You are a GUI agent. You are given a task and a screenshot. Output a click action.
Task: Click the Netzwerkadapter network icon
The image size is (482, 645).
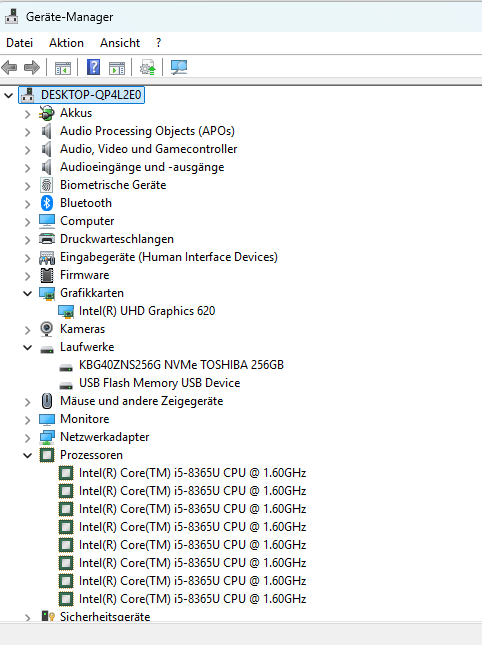pyautogui.click(x=47, y=437)
